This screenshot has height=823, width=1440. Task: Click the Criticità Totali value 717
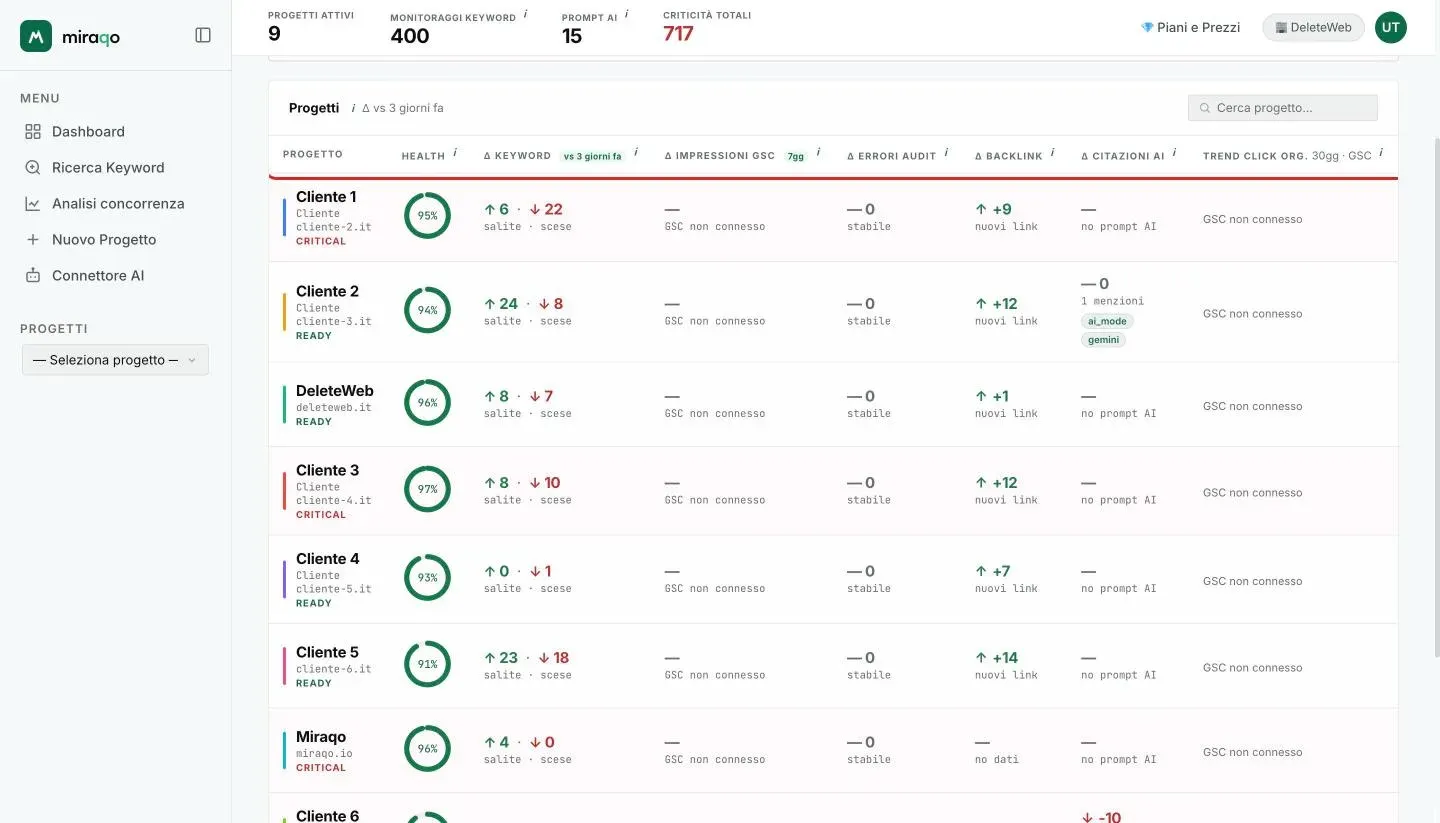pos(678,33)
